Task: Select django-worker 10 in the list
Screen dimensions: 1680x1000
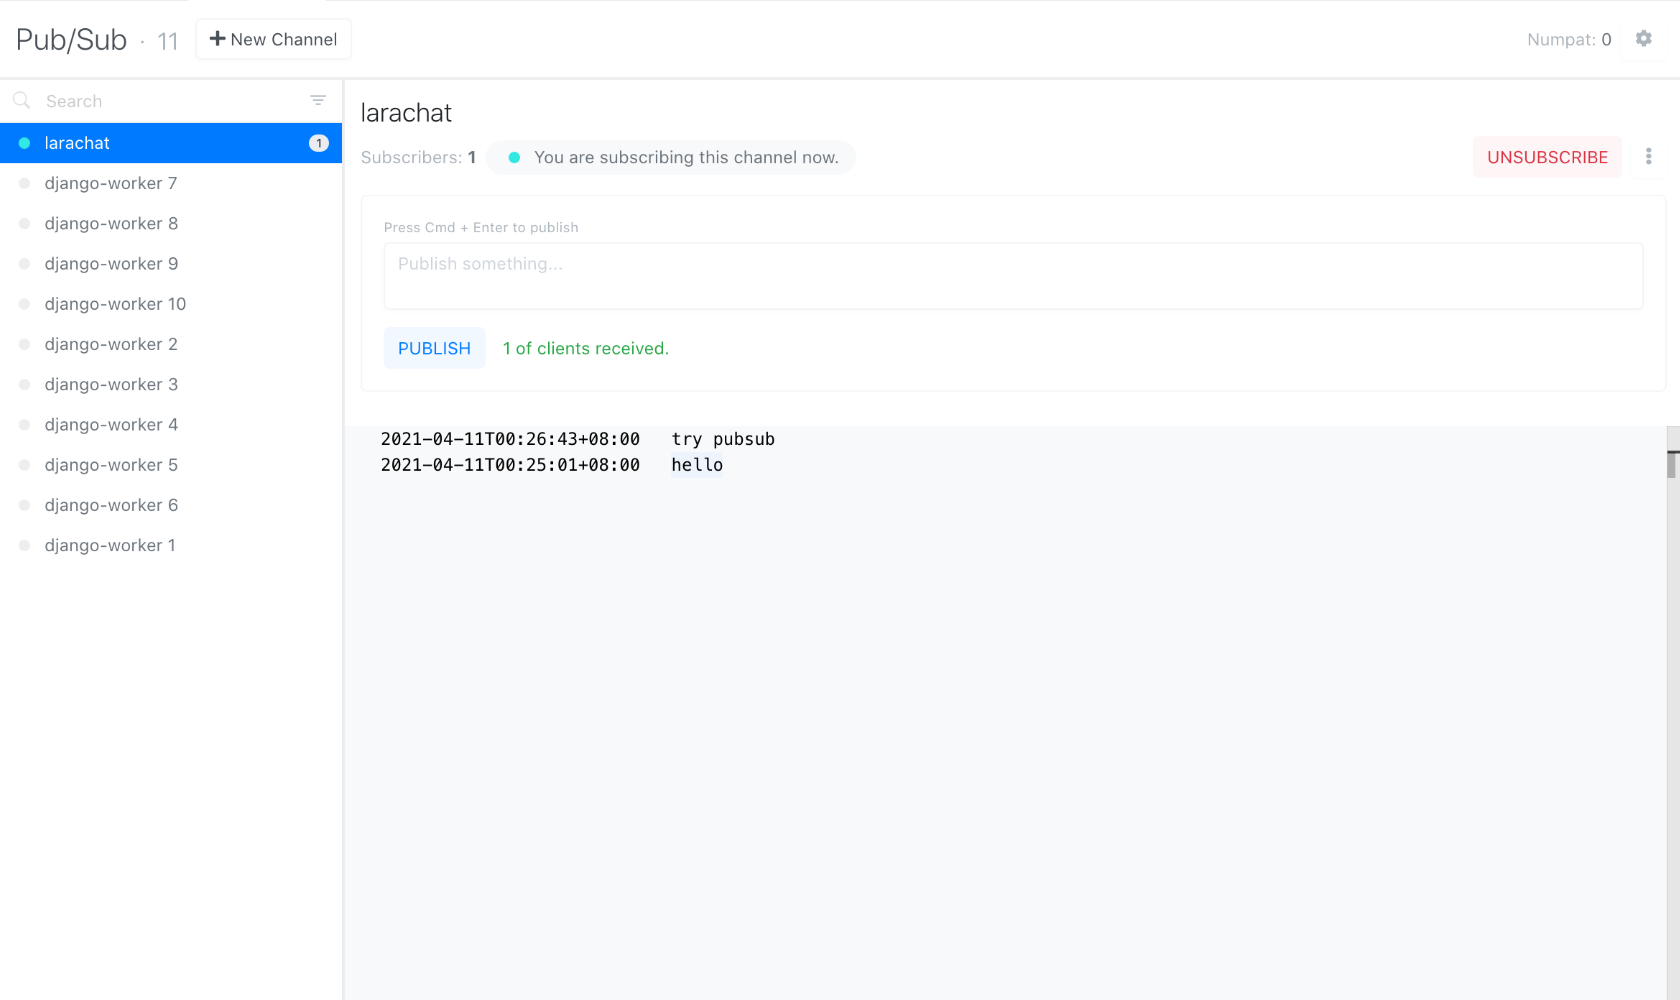Action: point(115,304)
